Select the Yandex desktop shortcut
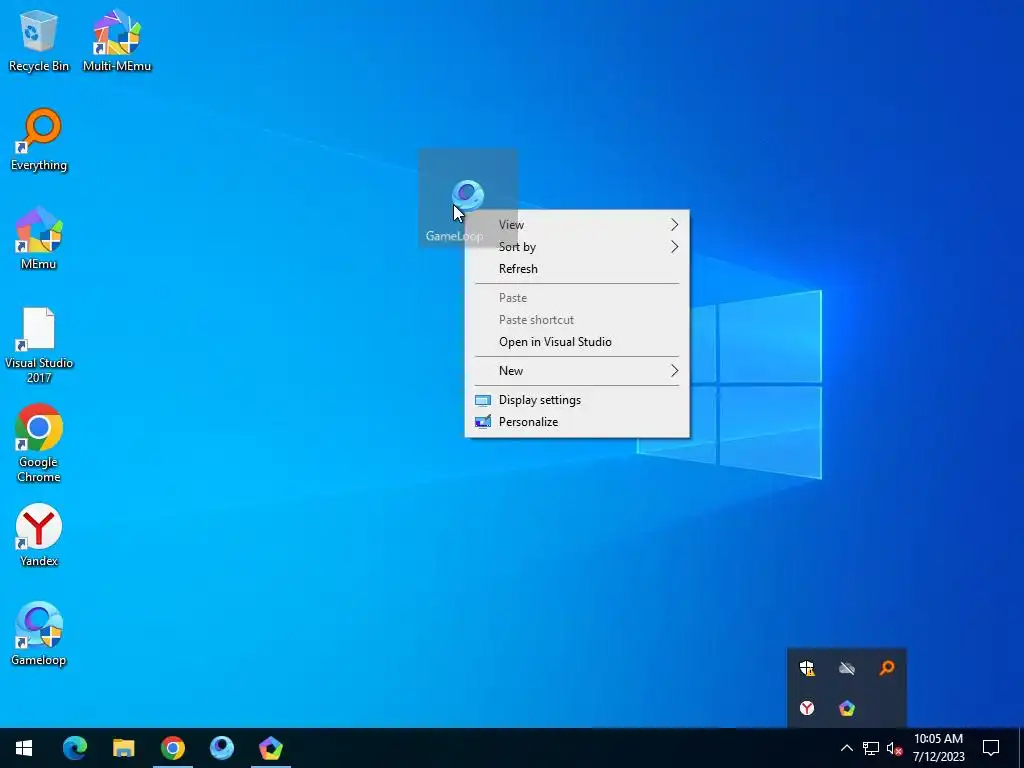The image size is (1024, 768). [x=39, y=535]
